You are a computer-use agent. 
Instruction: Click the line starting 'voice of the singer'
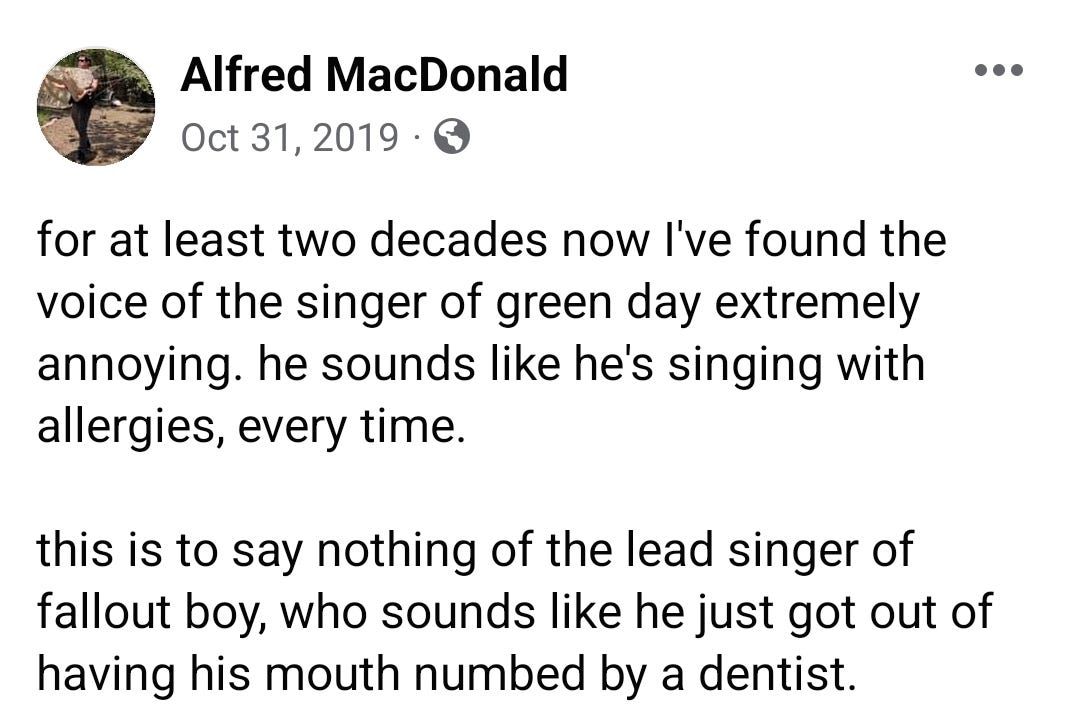(478, 302)
